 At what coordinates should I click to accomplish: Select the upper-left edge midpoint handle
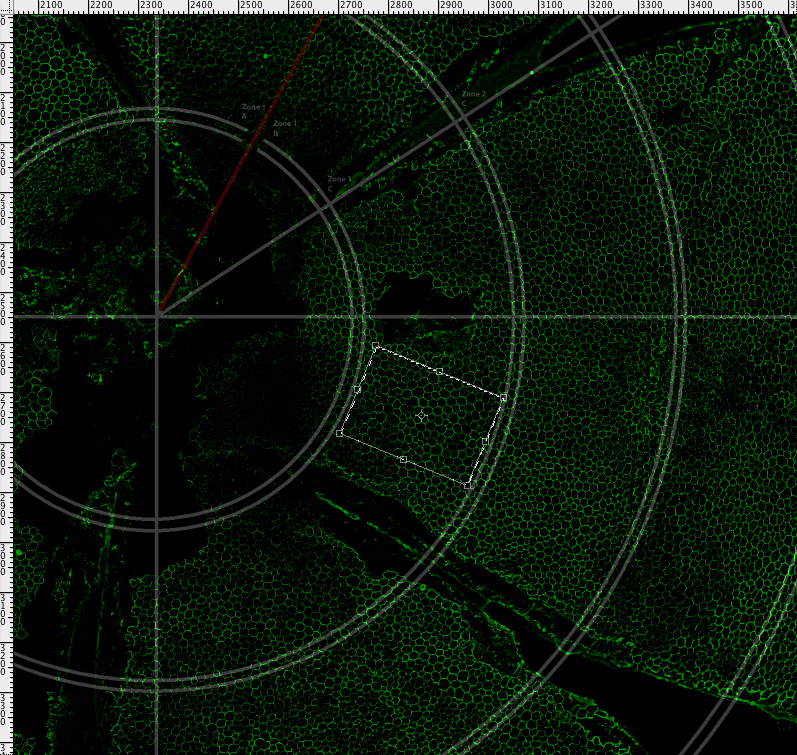pyautogui.click(x=358, y=390)
